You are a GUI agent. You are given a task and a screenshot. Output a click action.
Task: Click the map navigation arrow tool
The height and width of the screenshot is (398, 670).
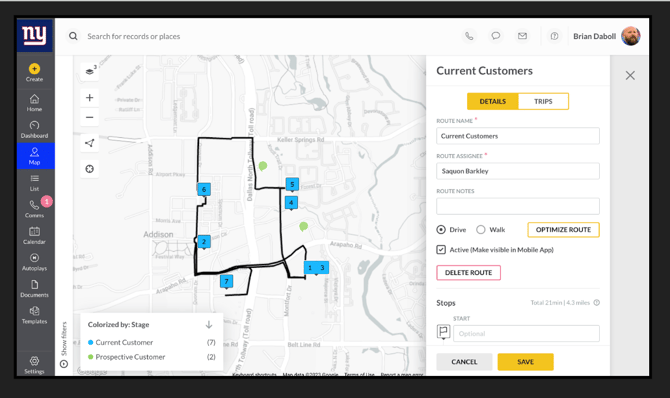click(x=89, y=143)
